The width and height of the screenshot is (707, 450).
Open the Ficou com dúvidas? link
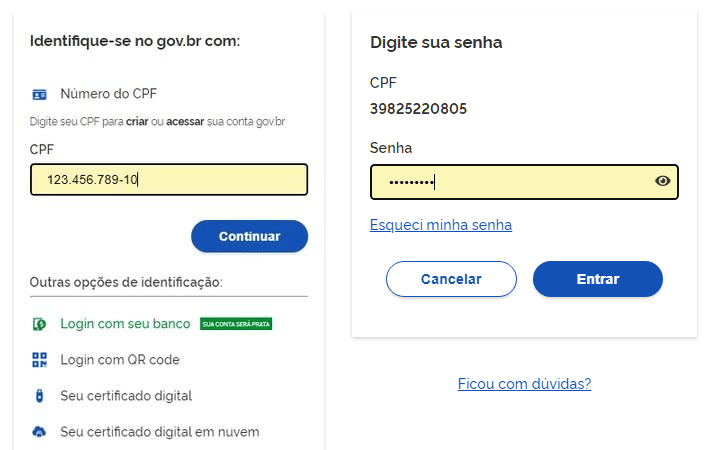click(x=524, y=384)
